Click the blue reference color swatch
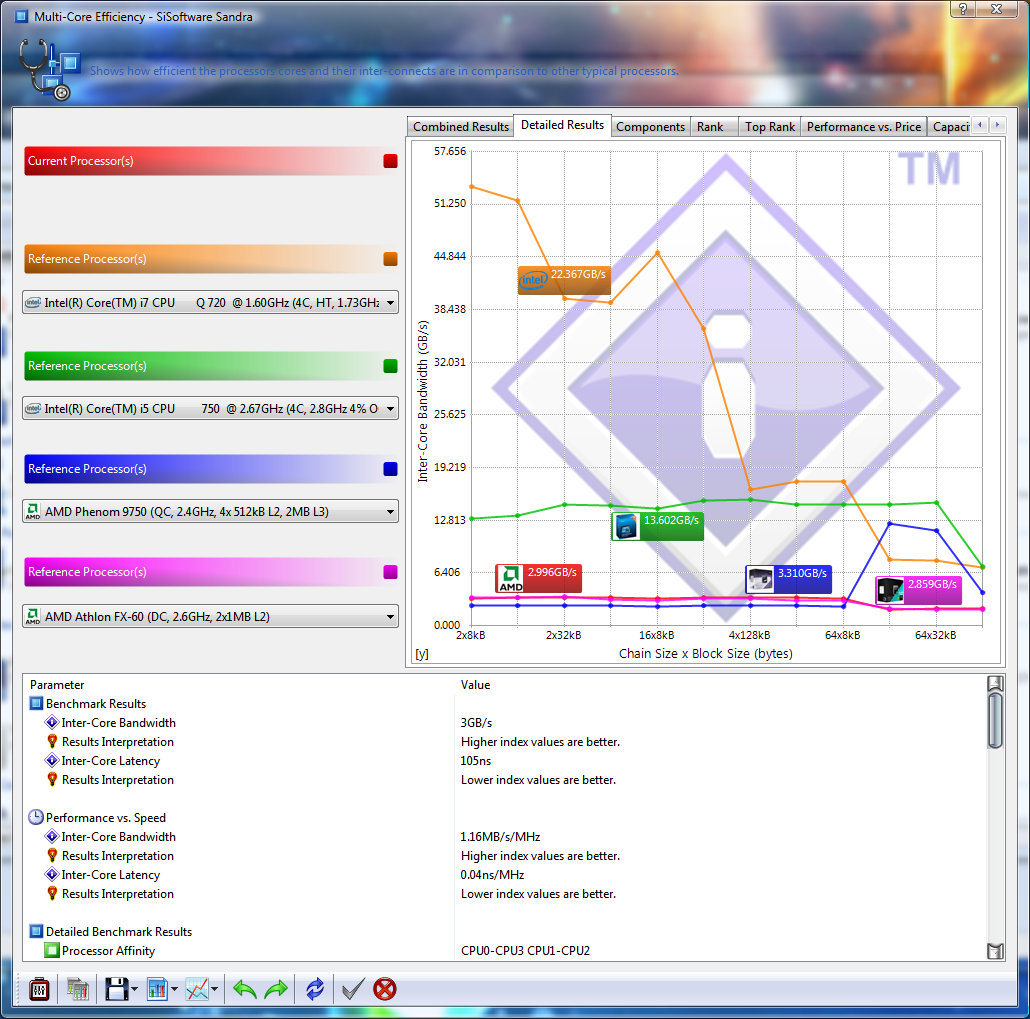The image size is (1030, 1019). pos(390,469)
